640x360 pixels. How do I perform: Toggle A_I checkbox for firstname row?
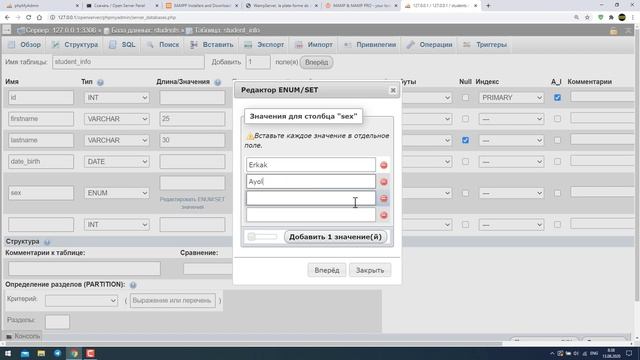[x=557, y=119]
